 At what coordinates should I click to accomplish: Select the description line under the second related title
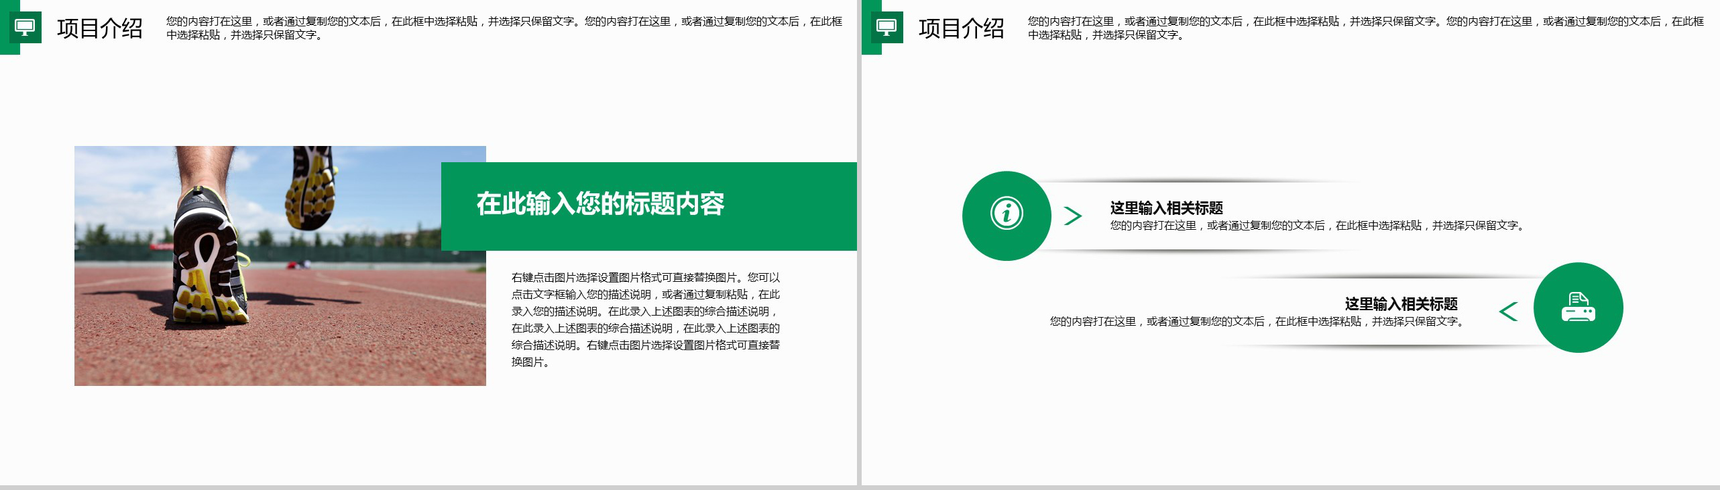coord(1257,322)
